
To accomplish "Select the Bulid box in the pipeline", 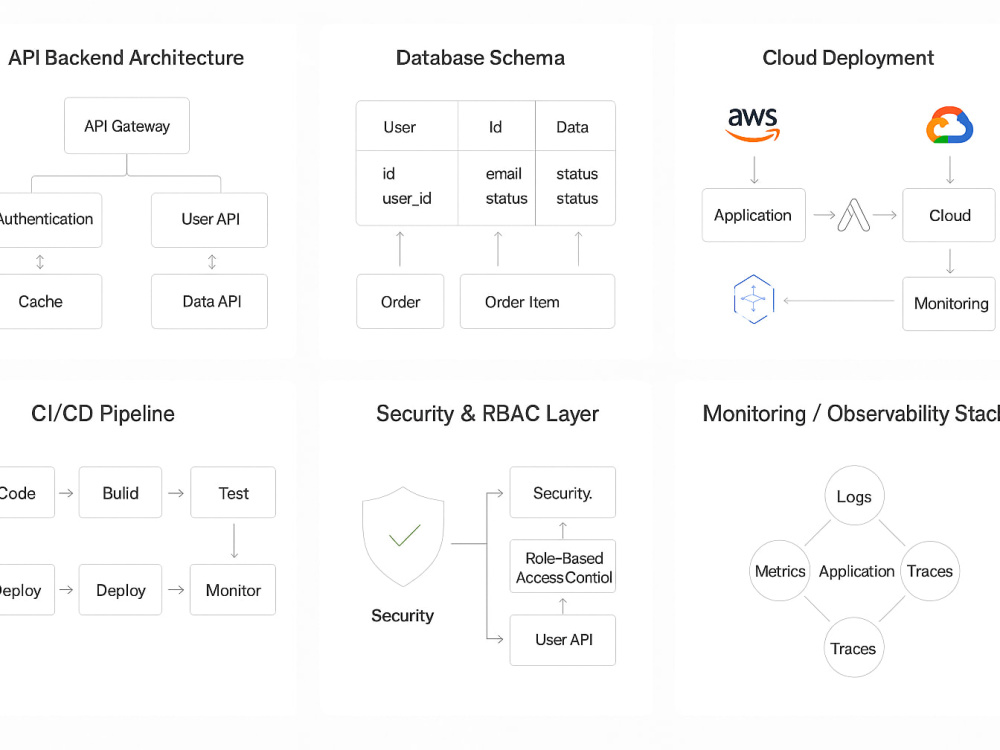I will (121, 492).
